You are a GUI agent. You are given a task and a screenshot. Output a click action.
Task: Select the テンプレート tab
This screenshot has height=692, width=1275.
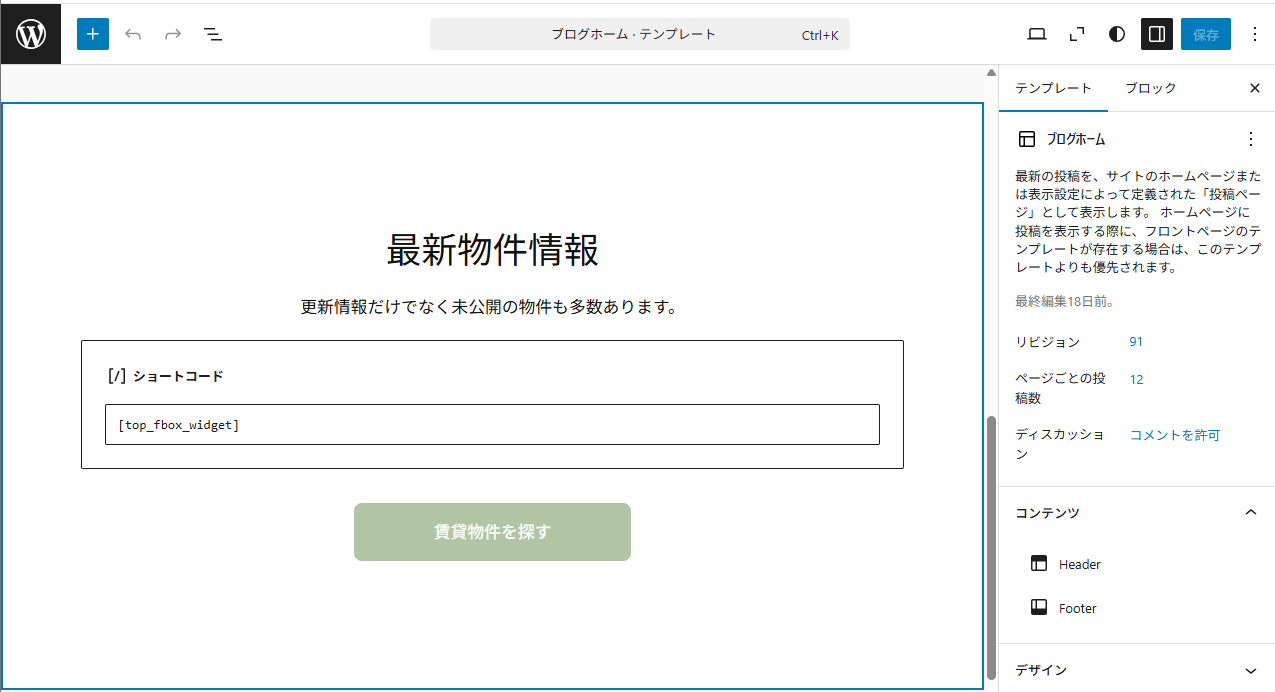pyautogui.click(x=1053, y=88)
